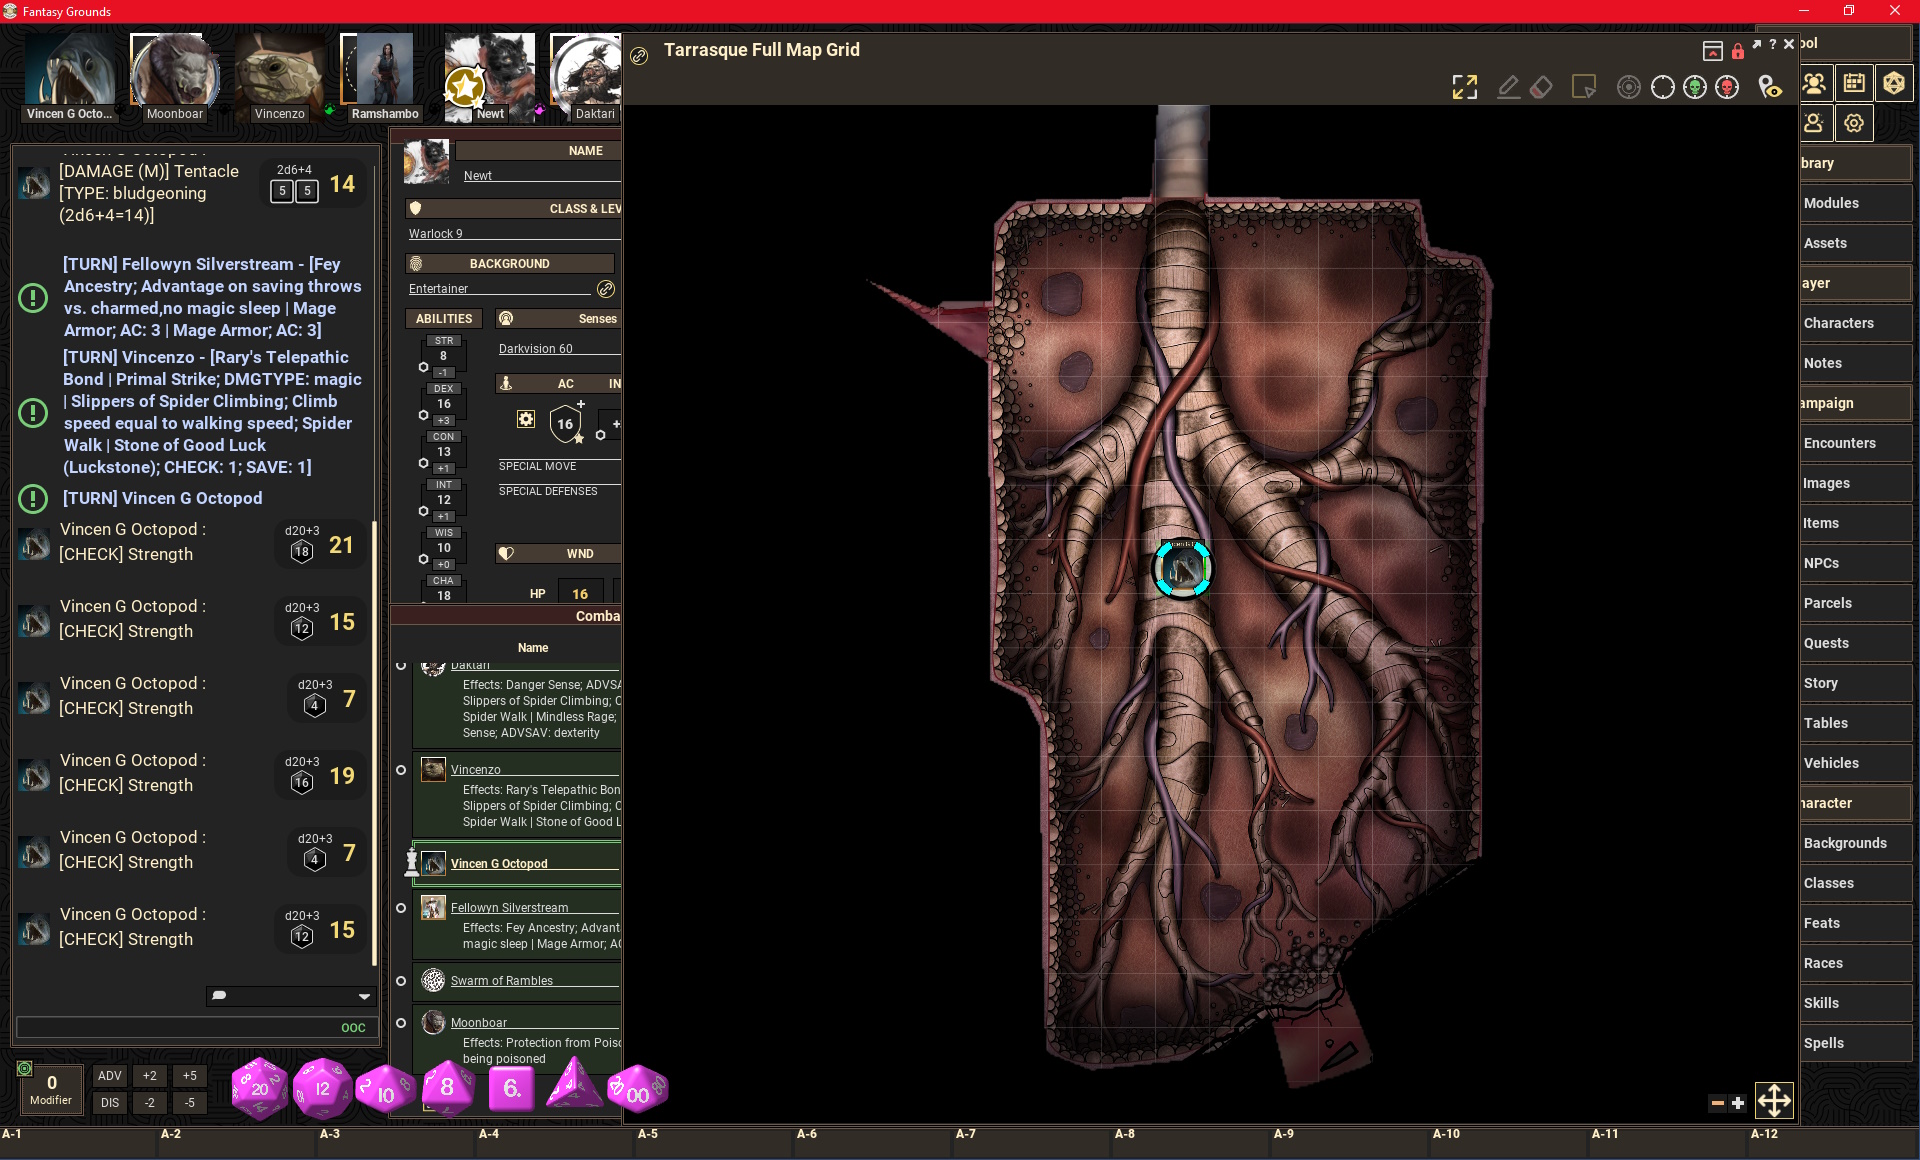Roll the percentile 00 die
Viewport: 1920px width, 1160px height.
tap(637, 1090)
